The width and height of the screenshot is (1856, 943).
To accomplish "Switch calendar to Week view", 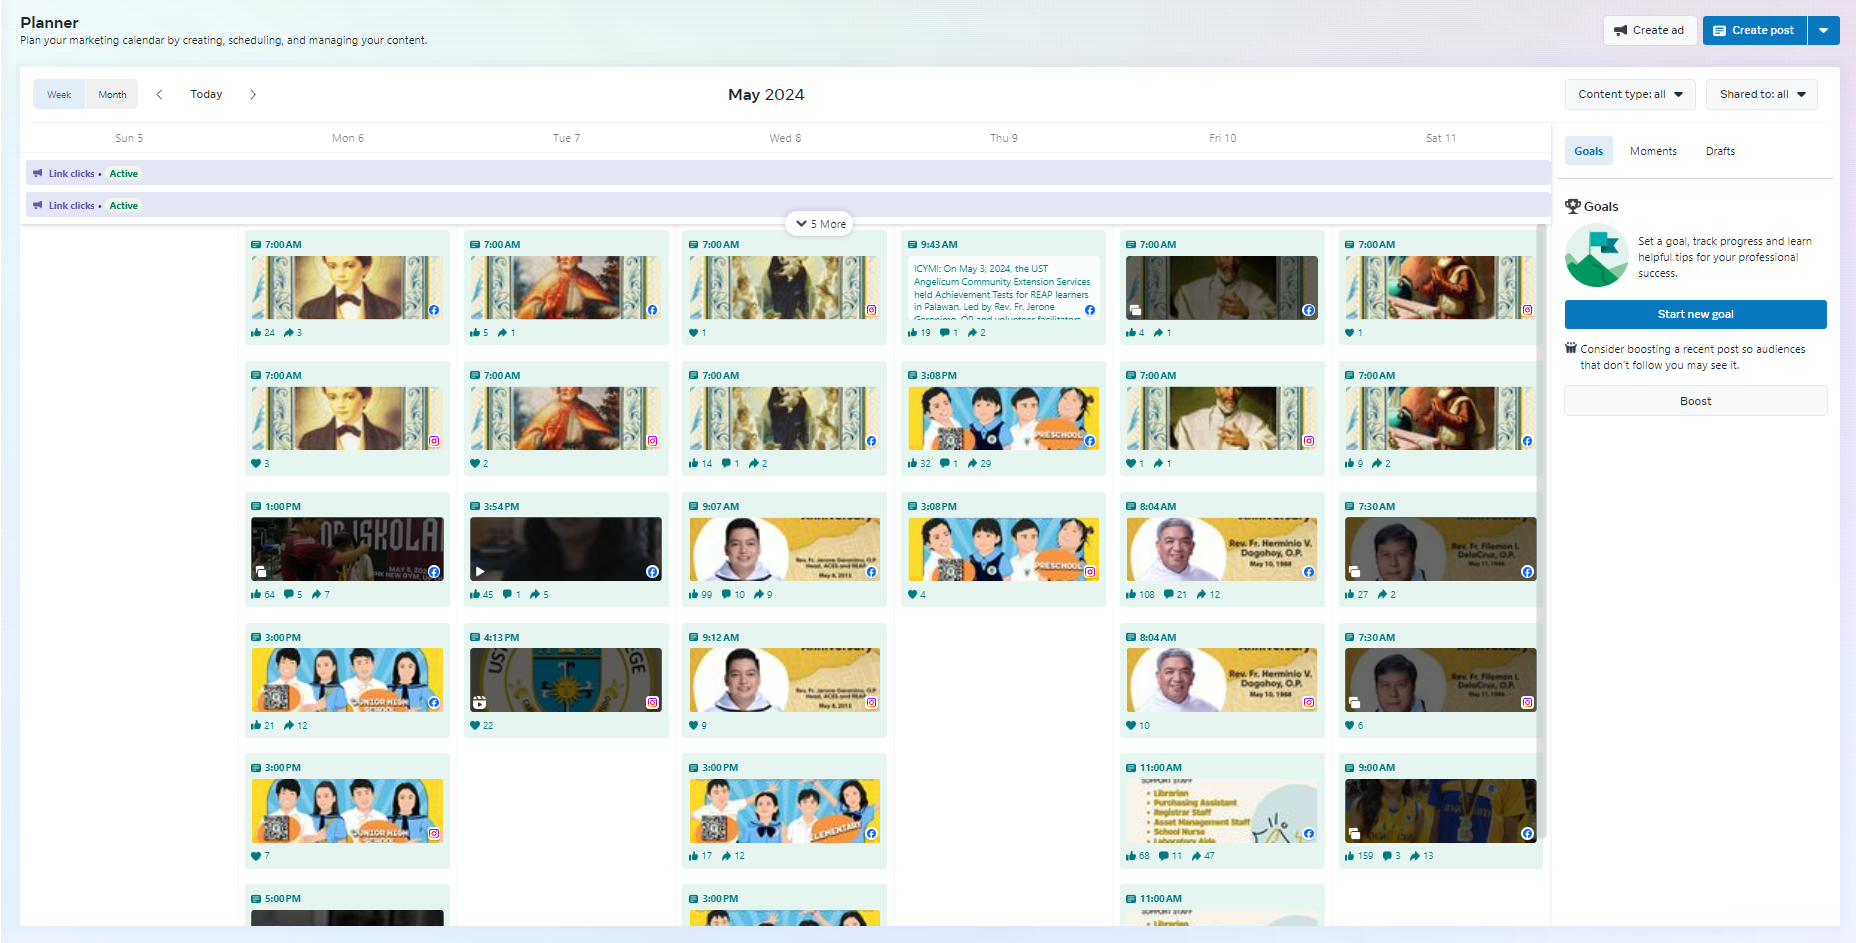I will click(x=59, y=94).
